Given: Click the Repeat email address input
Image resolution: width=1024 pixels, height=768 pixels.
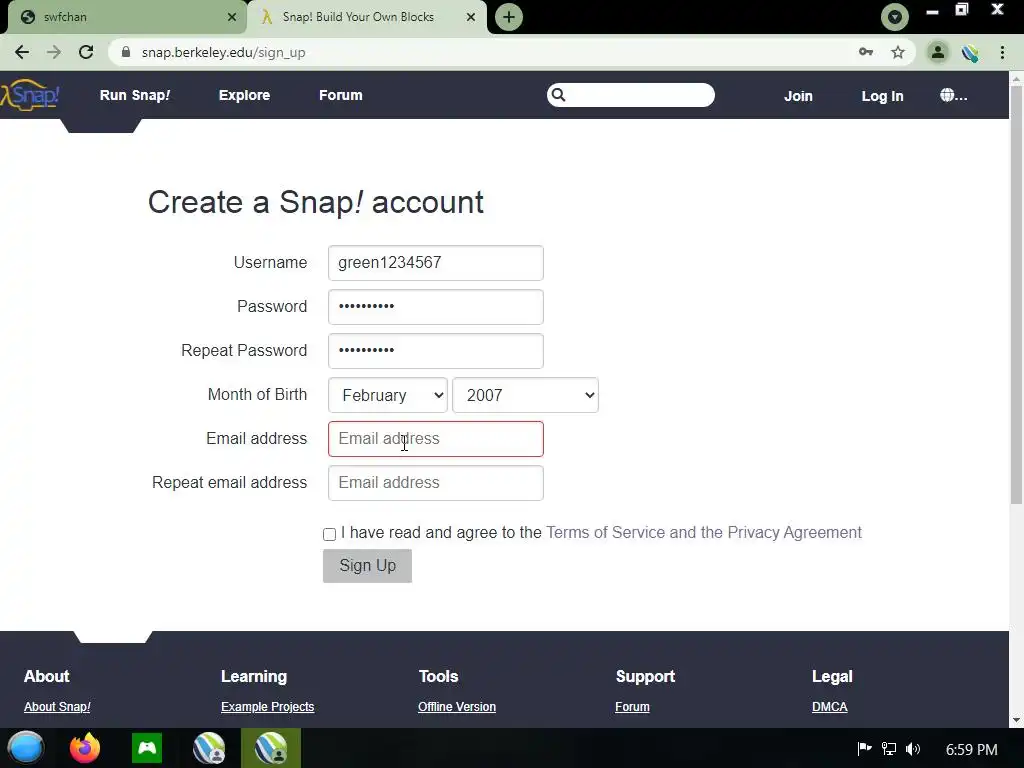Looking at the screenshot, I should [436, 483].
